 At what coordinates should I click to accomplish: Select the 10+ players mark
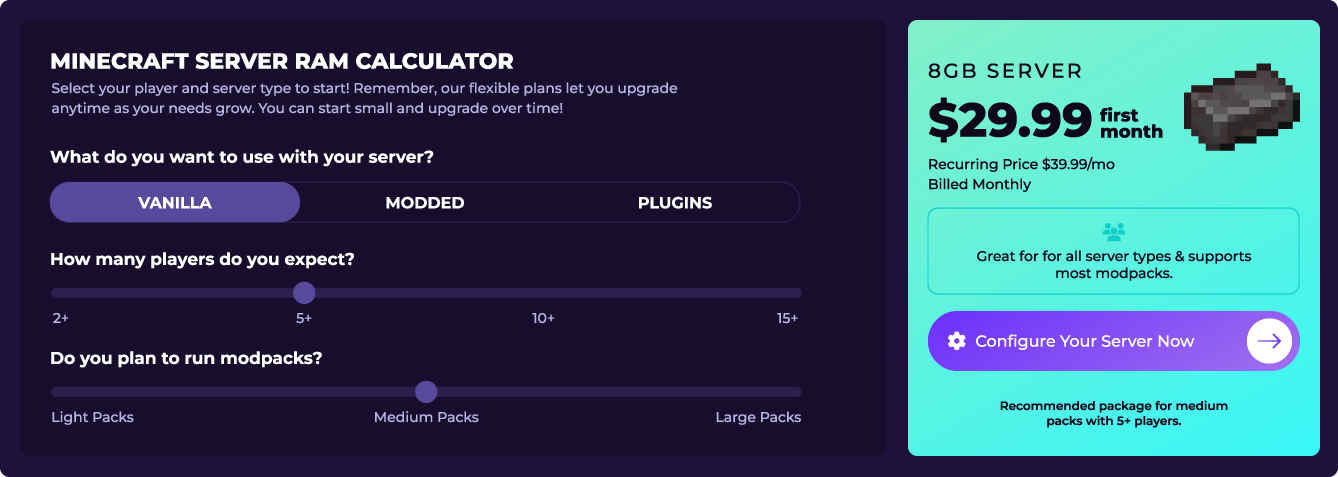pyautogui.click(x=543, y=318)
